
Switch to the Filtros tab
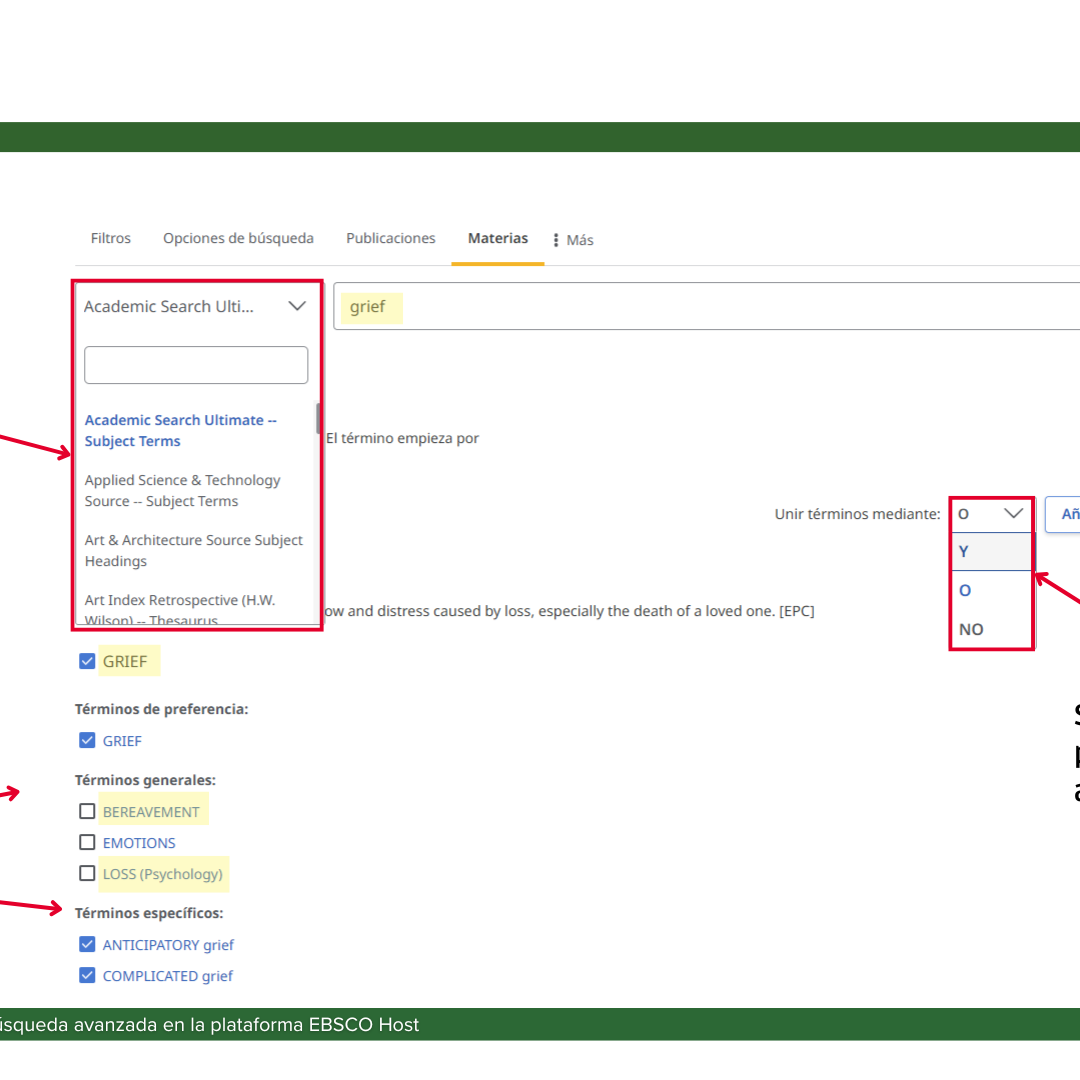tap(110, 239)
